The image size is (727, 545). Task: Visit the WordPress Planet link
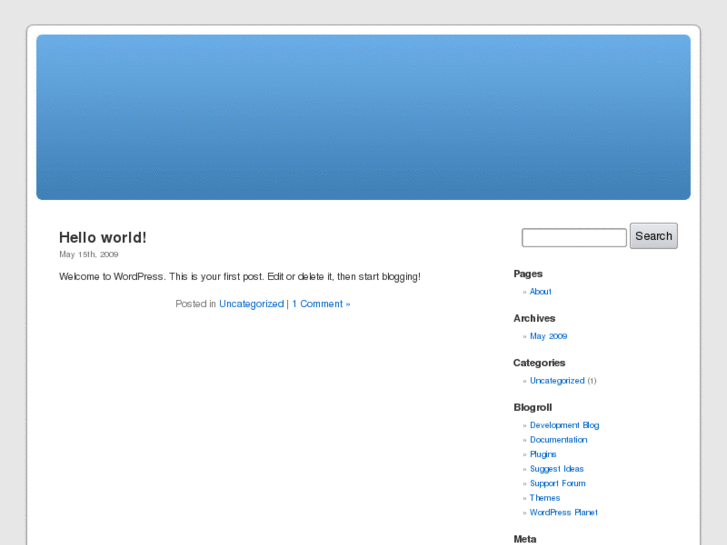(x=563, y=512)
